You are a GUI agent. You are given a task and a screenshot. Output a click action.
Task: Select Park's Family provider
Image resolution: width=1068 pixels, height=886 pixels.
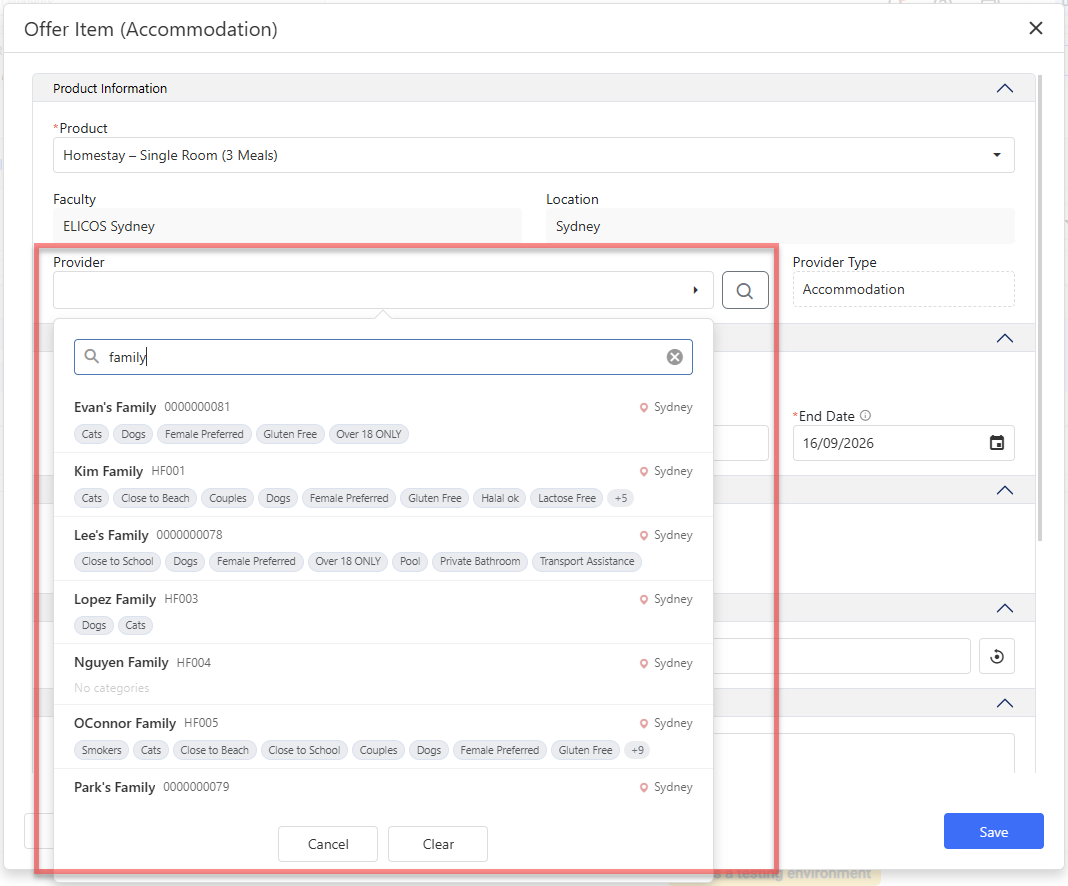pos(383,787)
